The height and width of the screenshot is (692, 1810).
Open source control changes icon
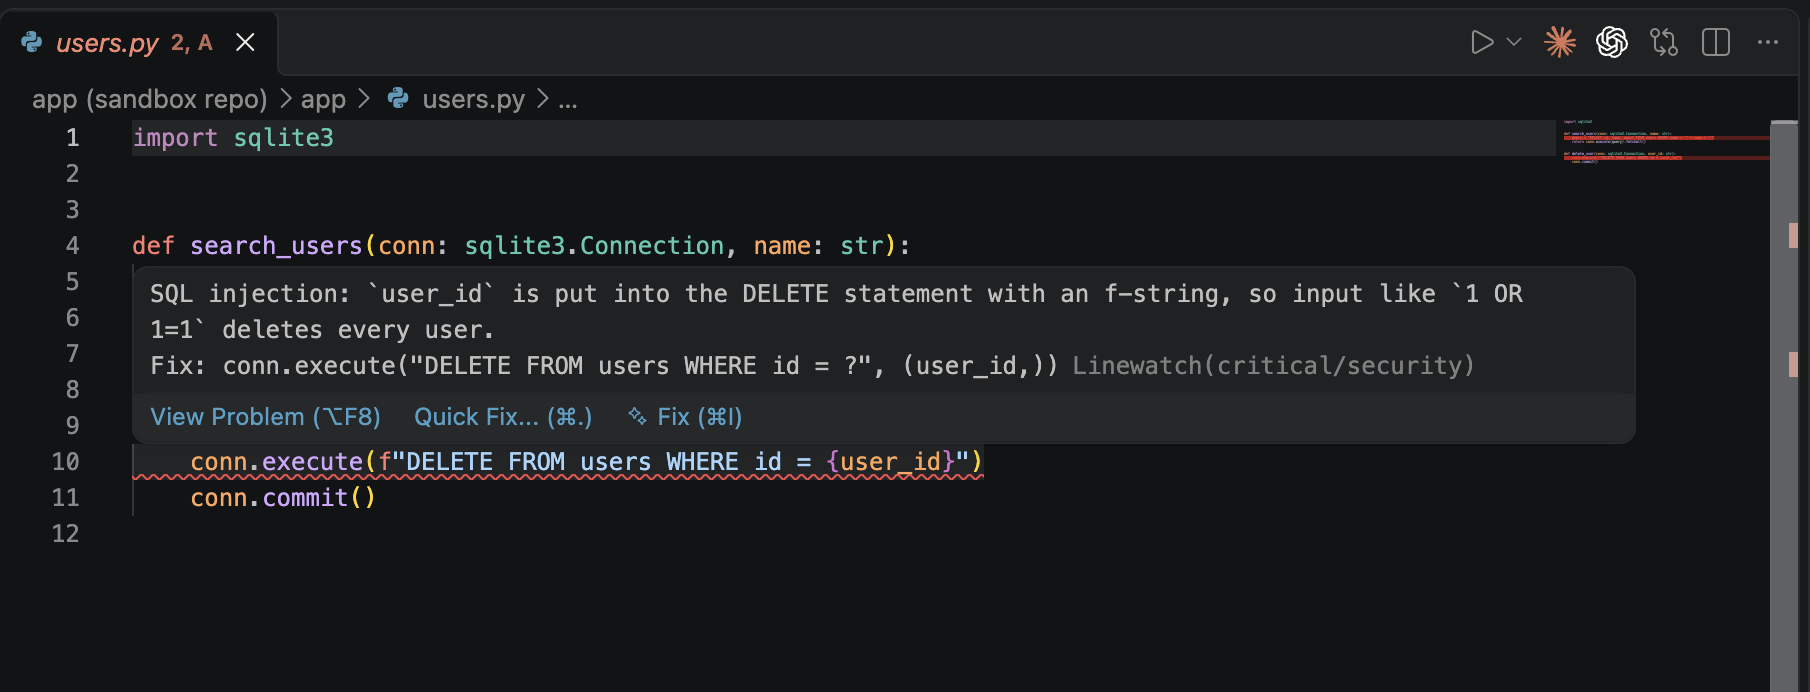pos(1664,42)
